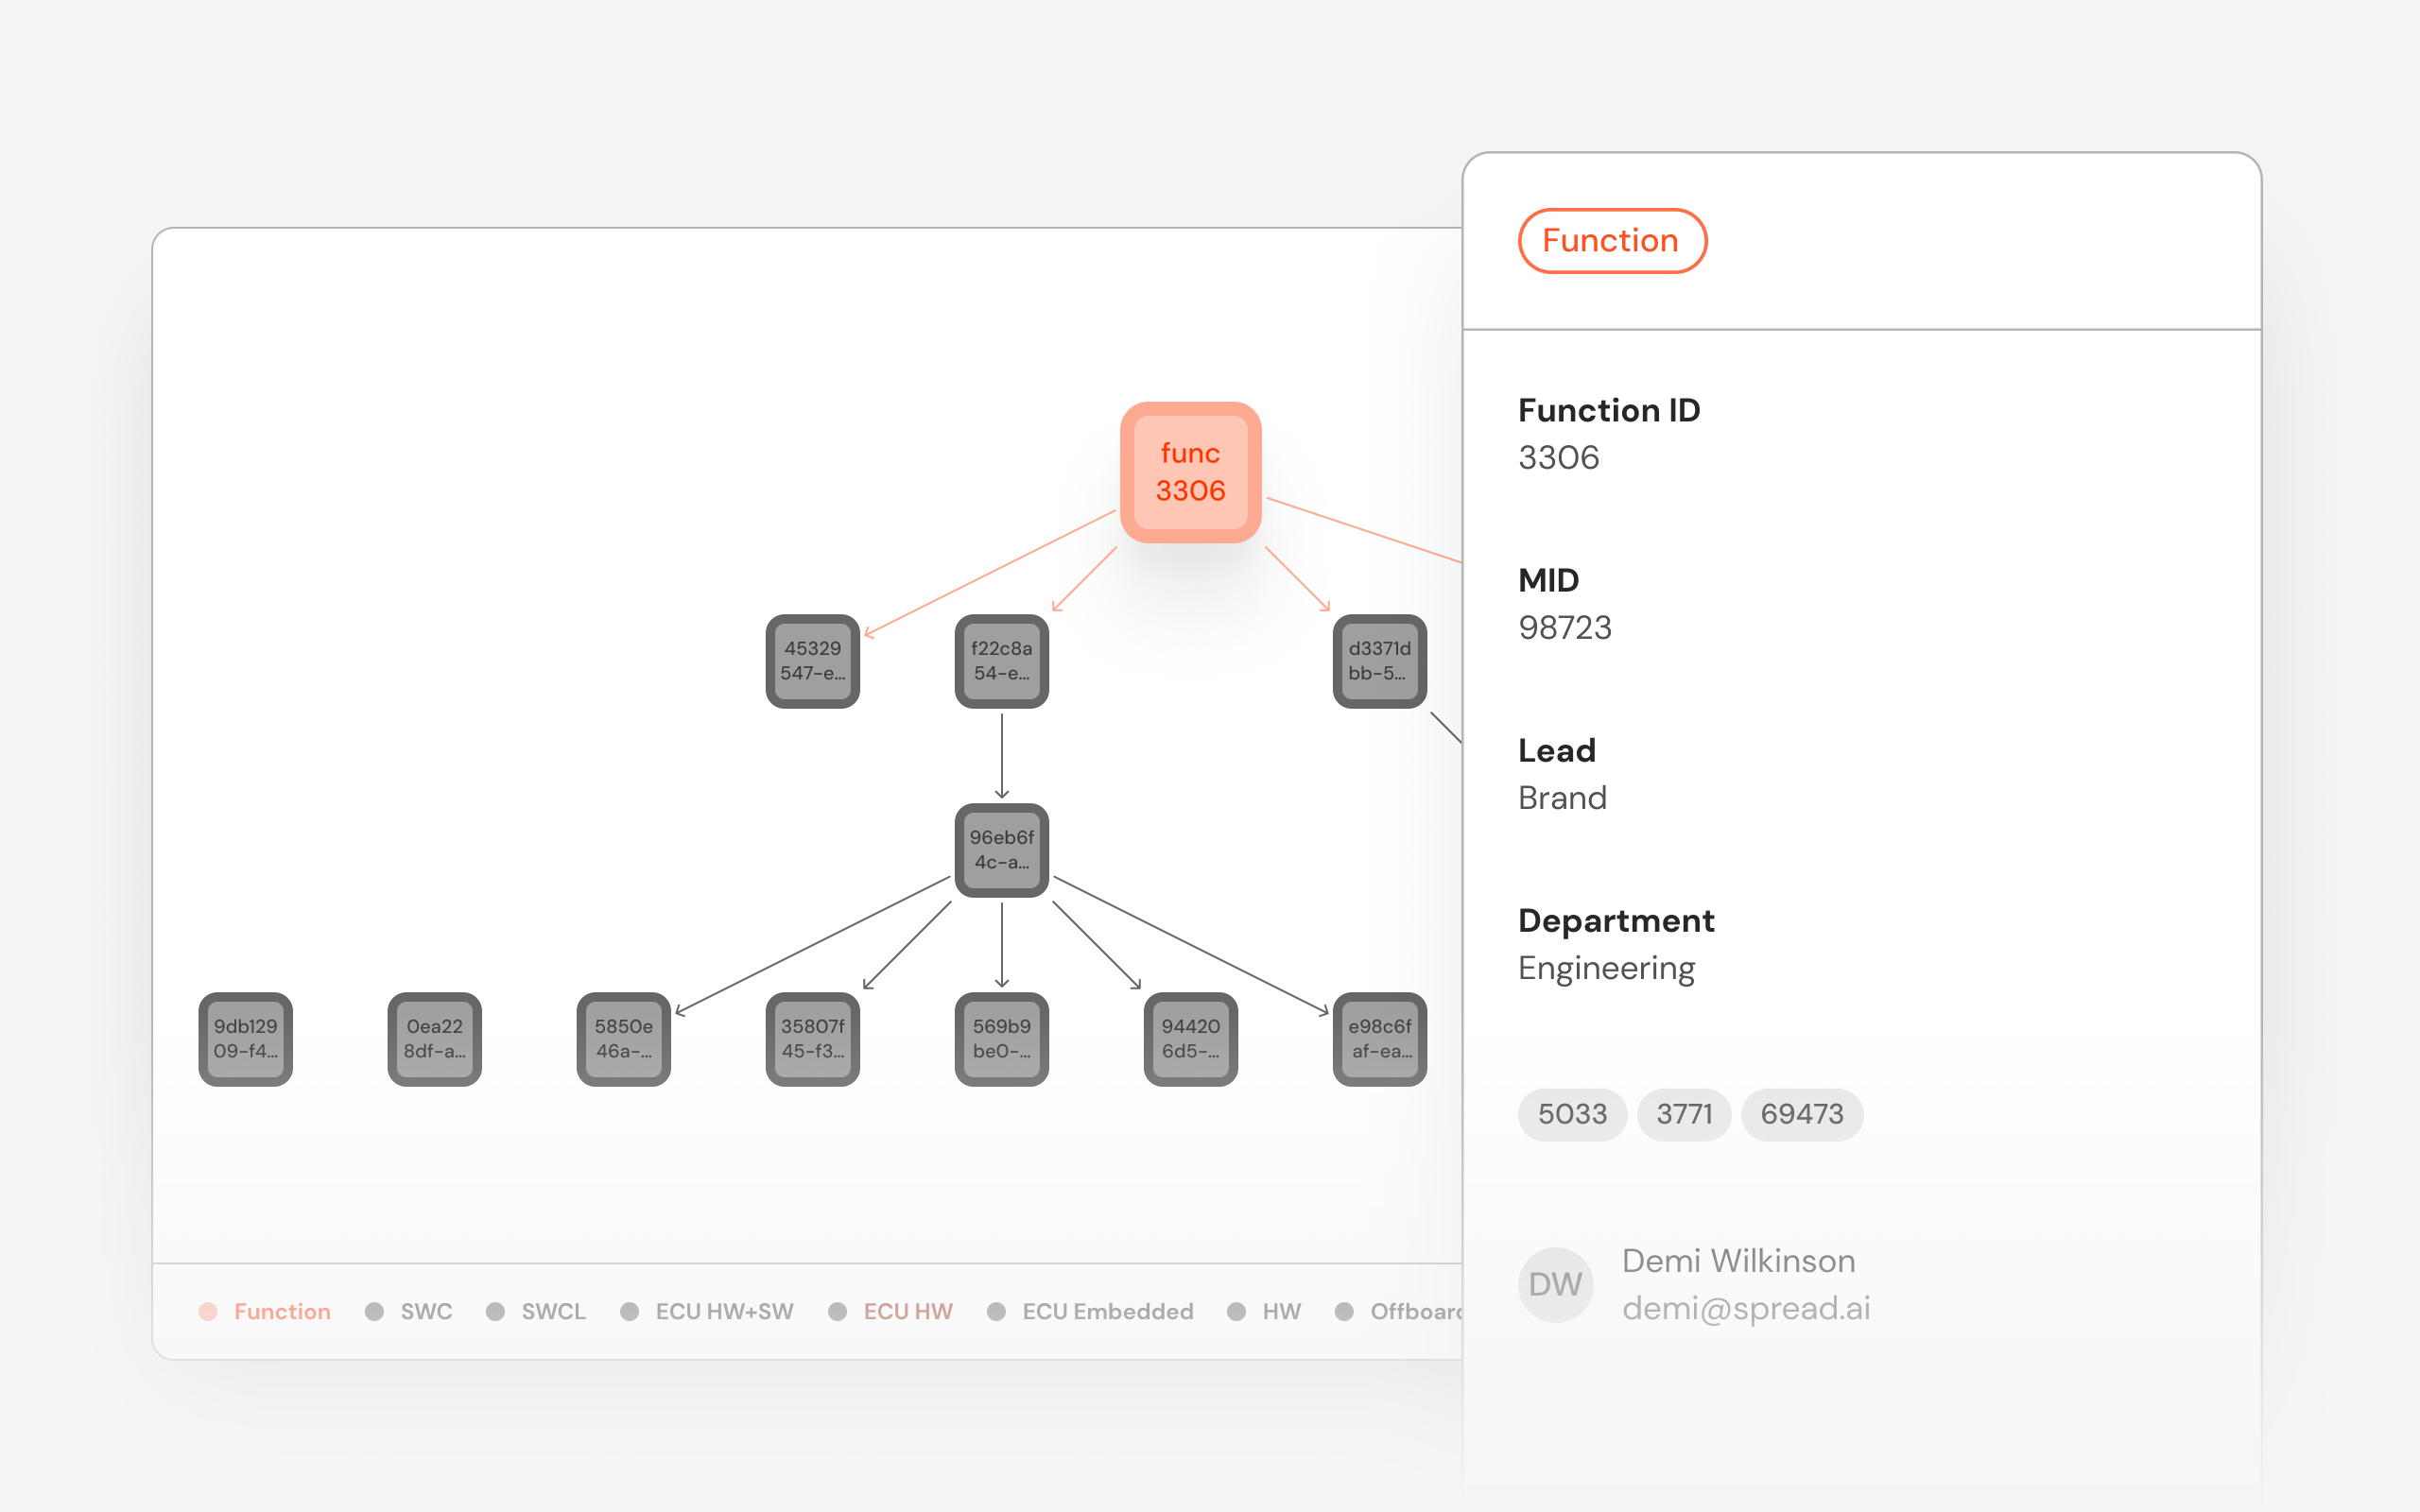
Task: Select graph node f22c8a 54-e
Action: [1001, 661]
